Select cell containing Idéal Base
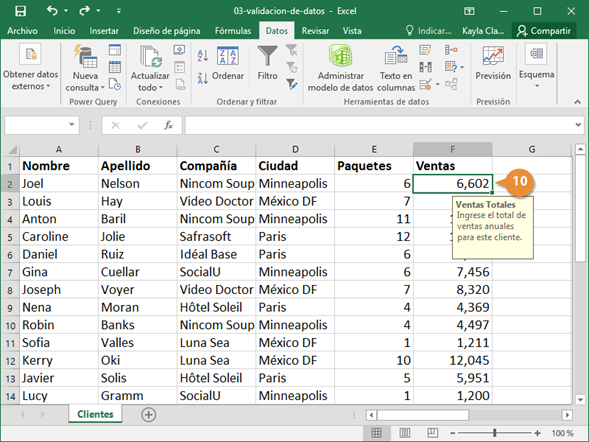 click(x=216, y=255)
